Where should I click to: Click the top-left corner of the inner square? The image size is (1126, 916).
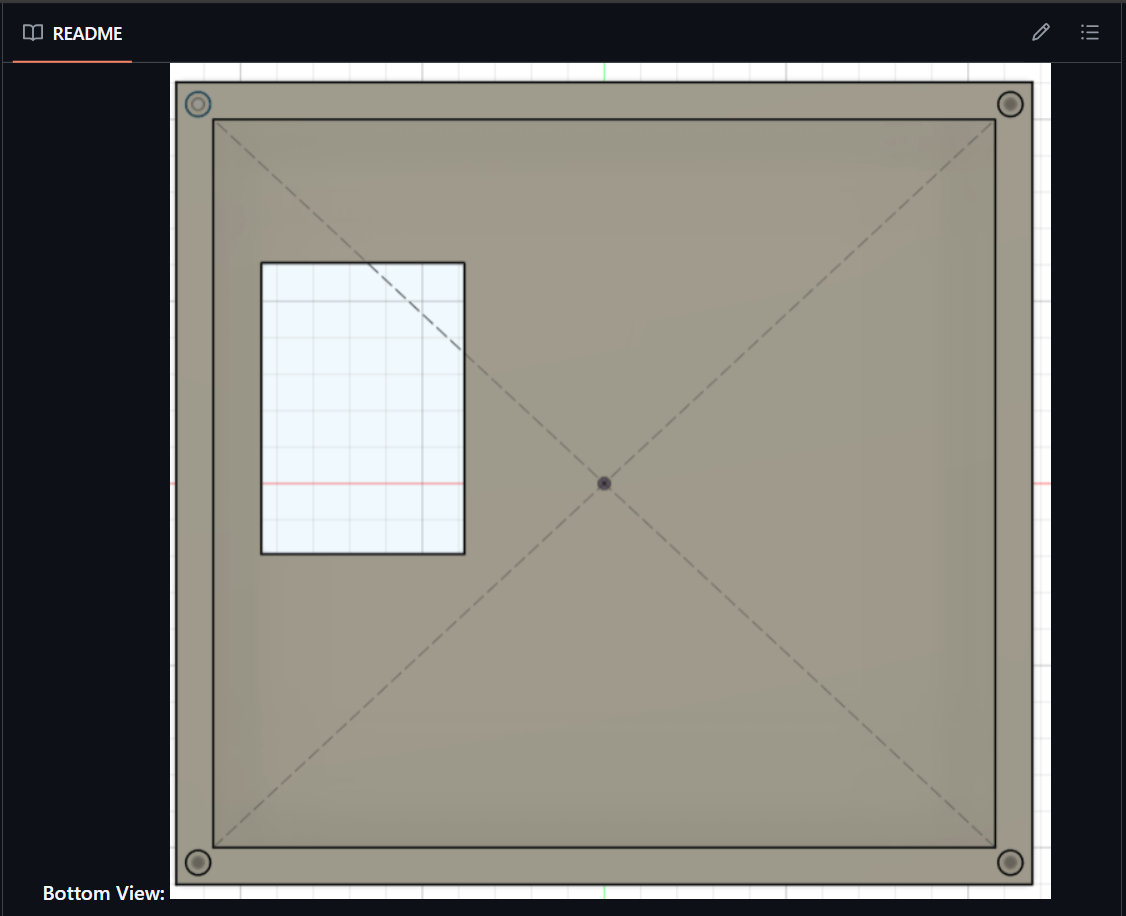pyautogui.click(x=214, y=120)
